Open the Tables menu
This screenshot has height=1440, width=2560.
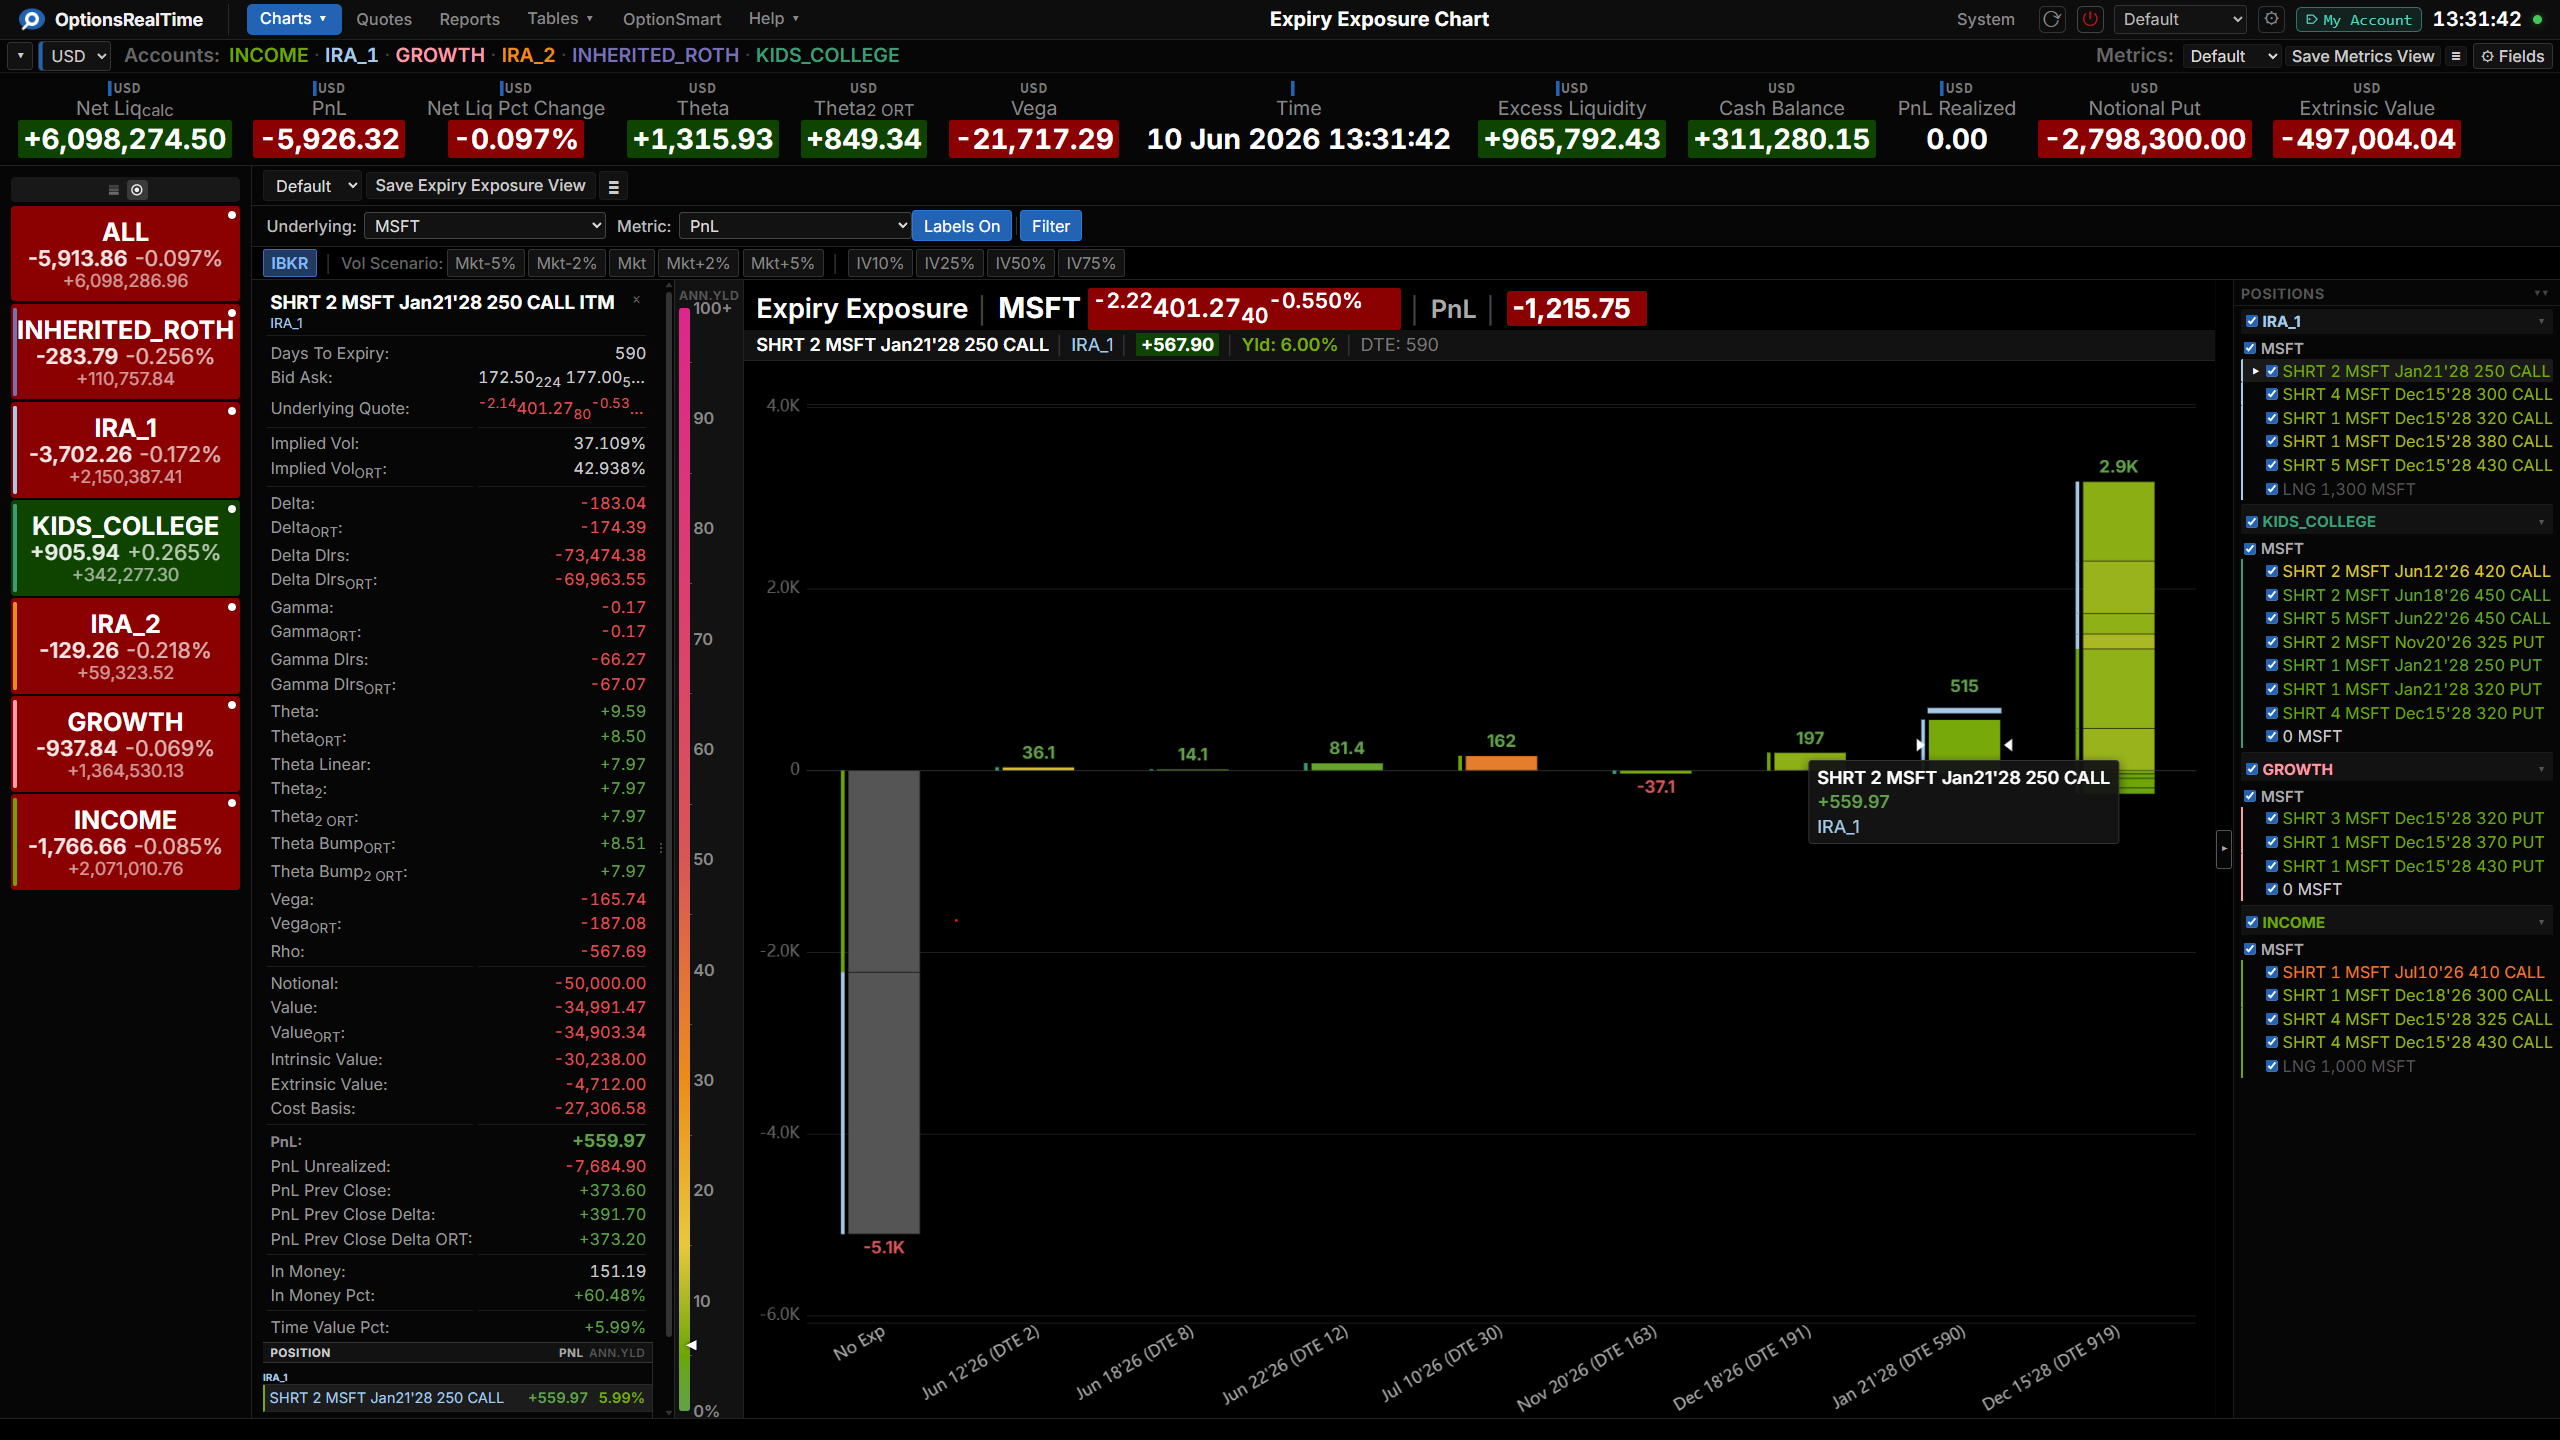[561, 19]
